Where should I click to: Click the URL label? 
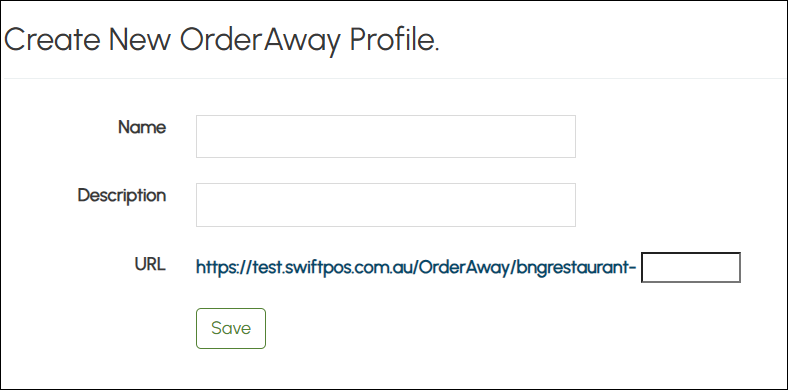[x=150, y=264]
